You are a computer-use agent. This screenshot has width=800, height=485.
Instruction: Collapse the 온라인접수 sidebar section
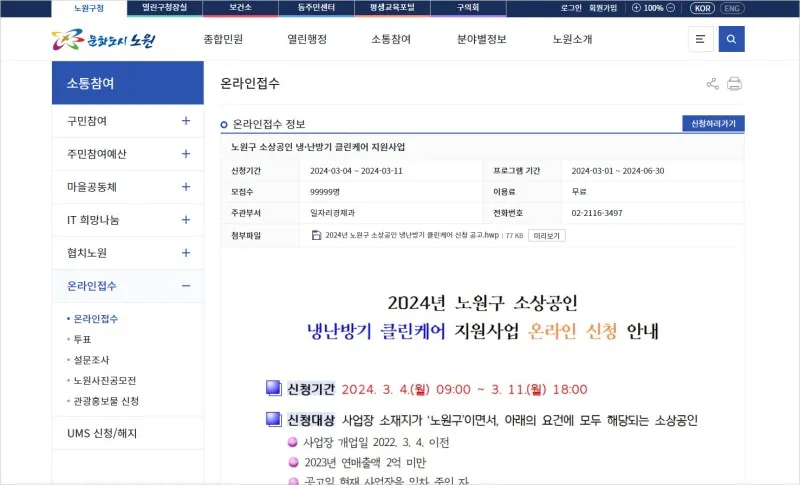186,286
